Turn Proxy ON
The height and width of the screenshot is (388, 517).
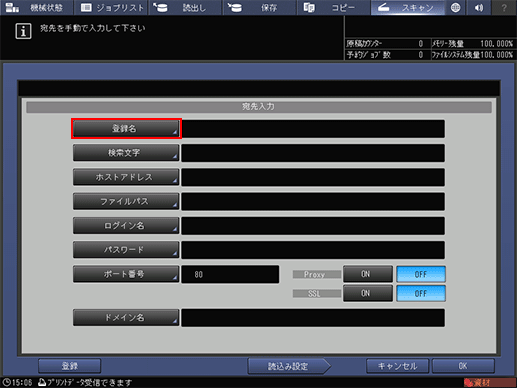(368, 274)
